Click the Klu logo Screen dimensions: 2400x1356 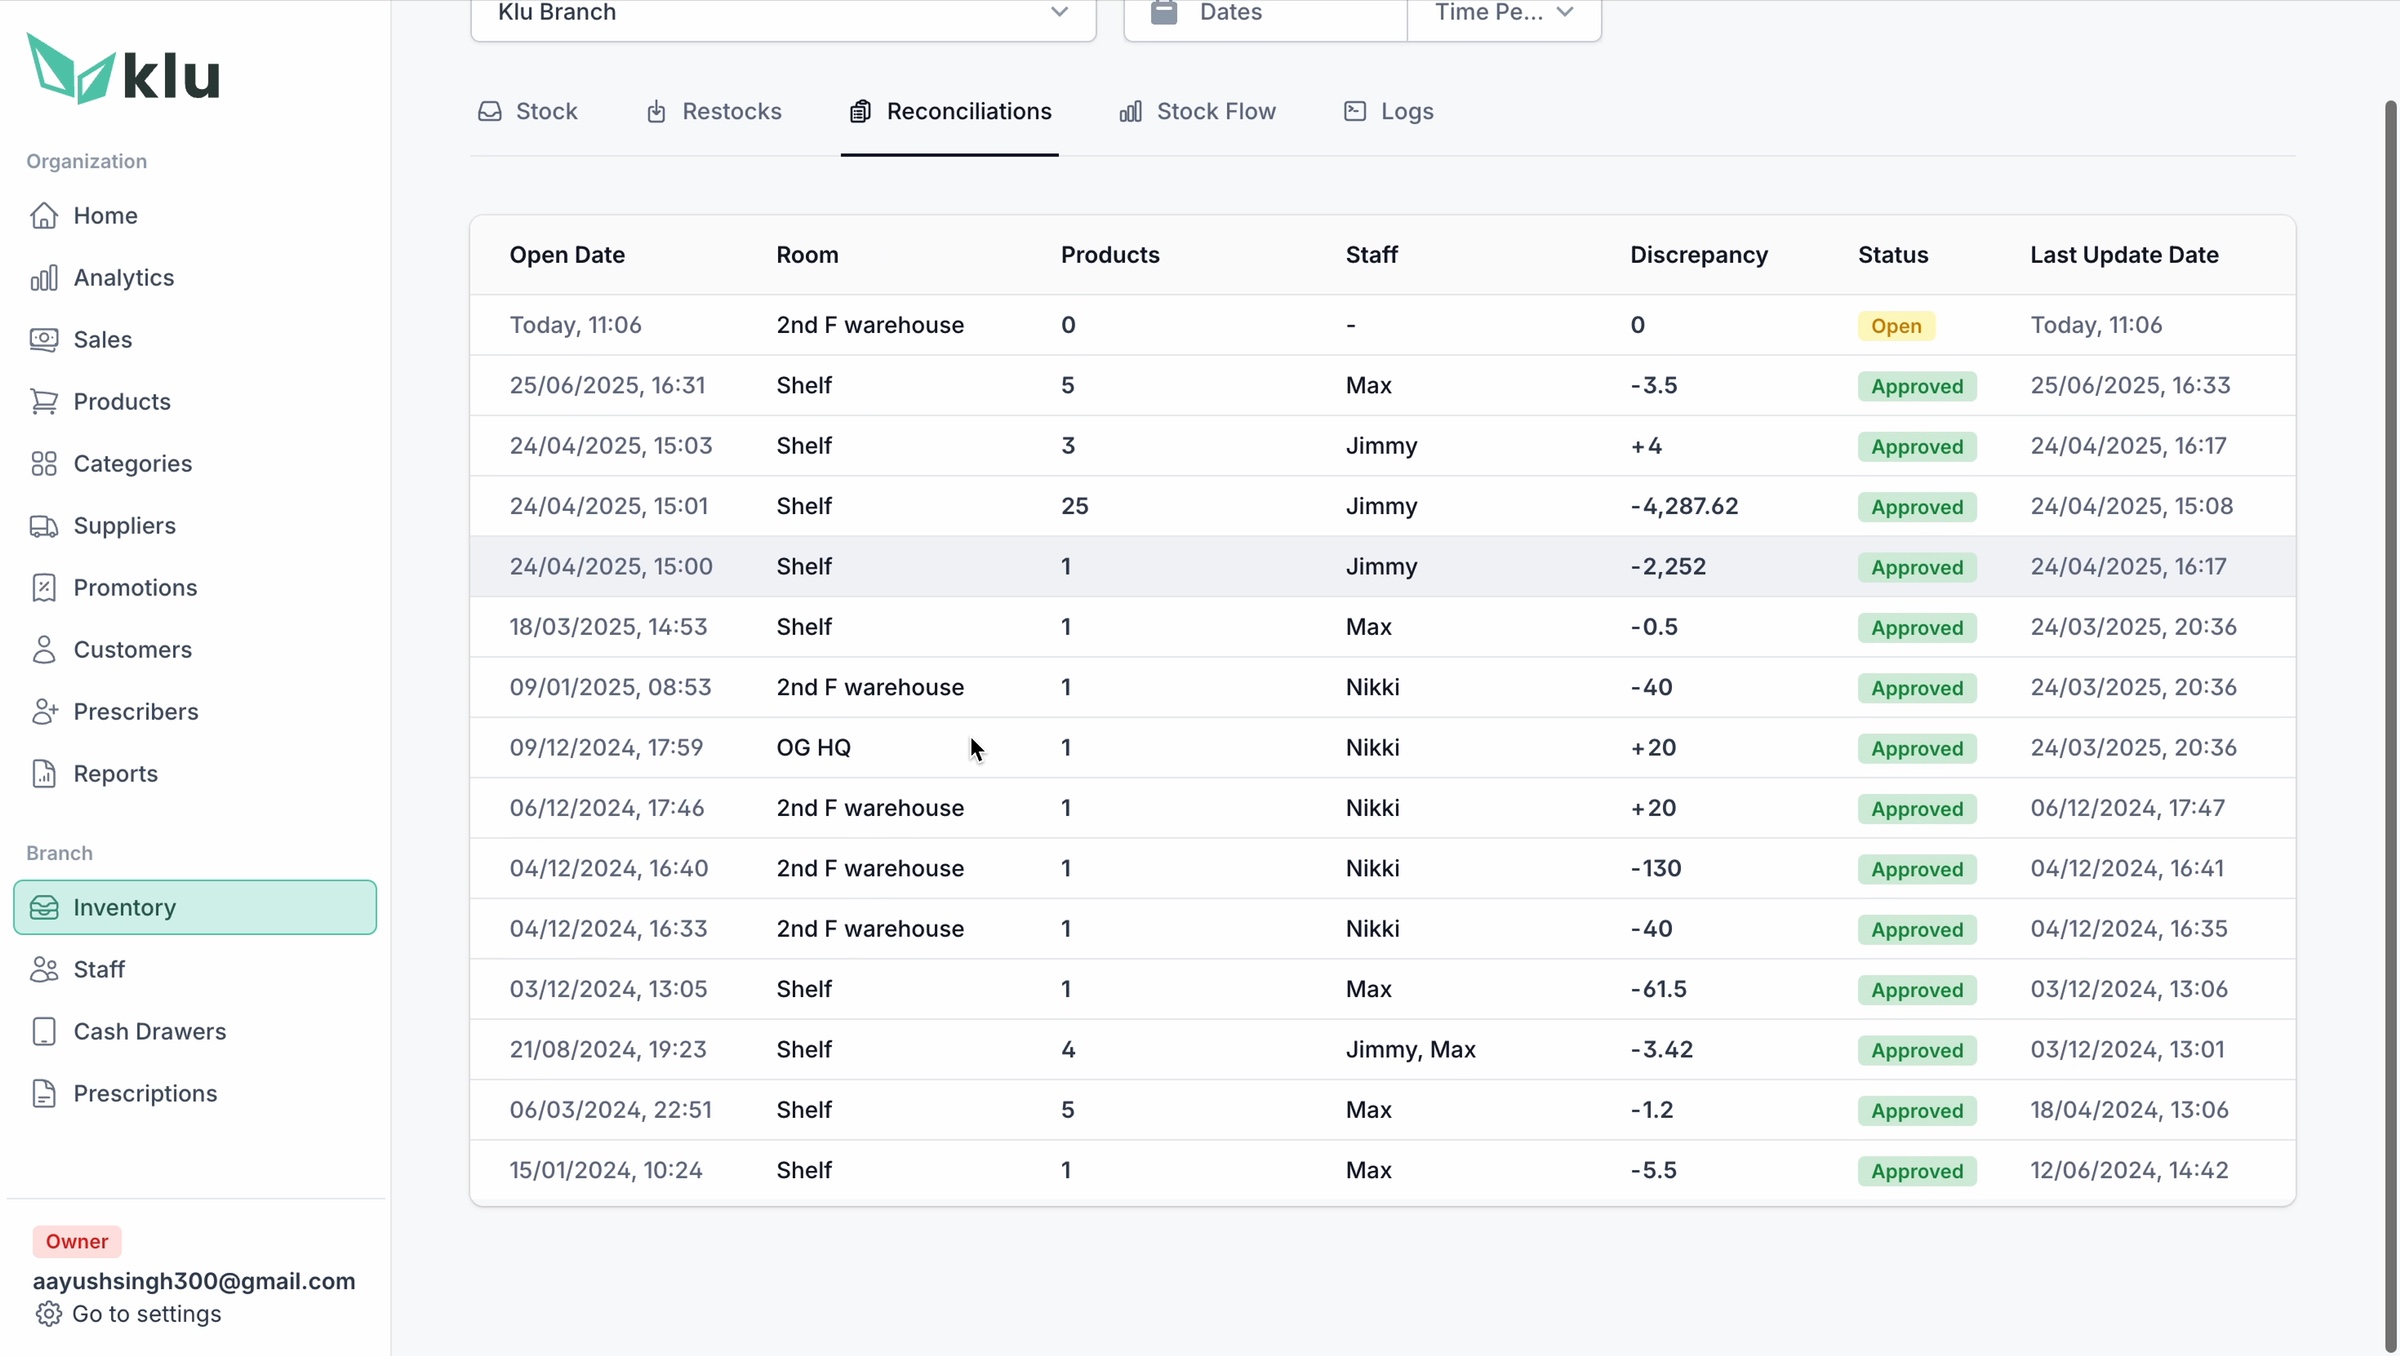pyautogui.click(x=123, y=69)
